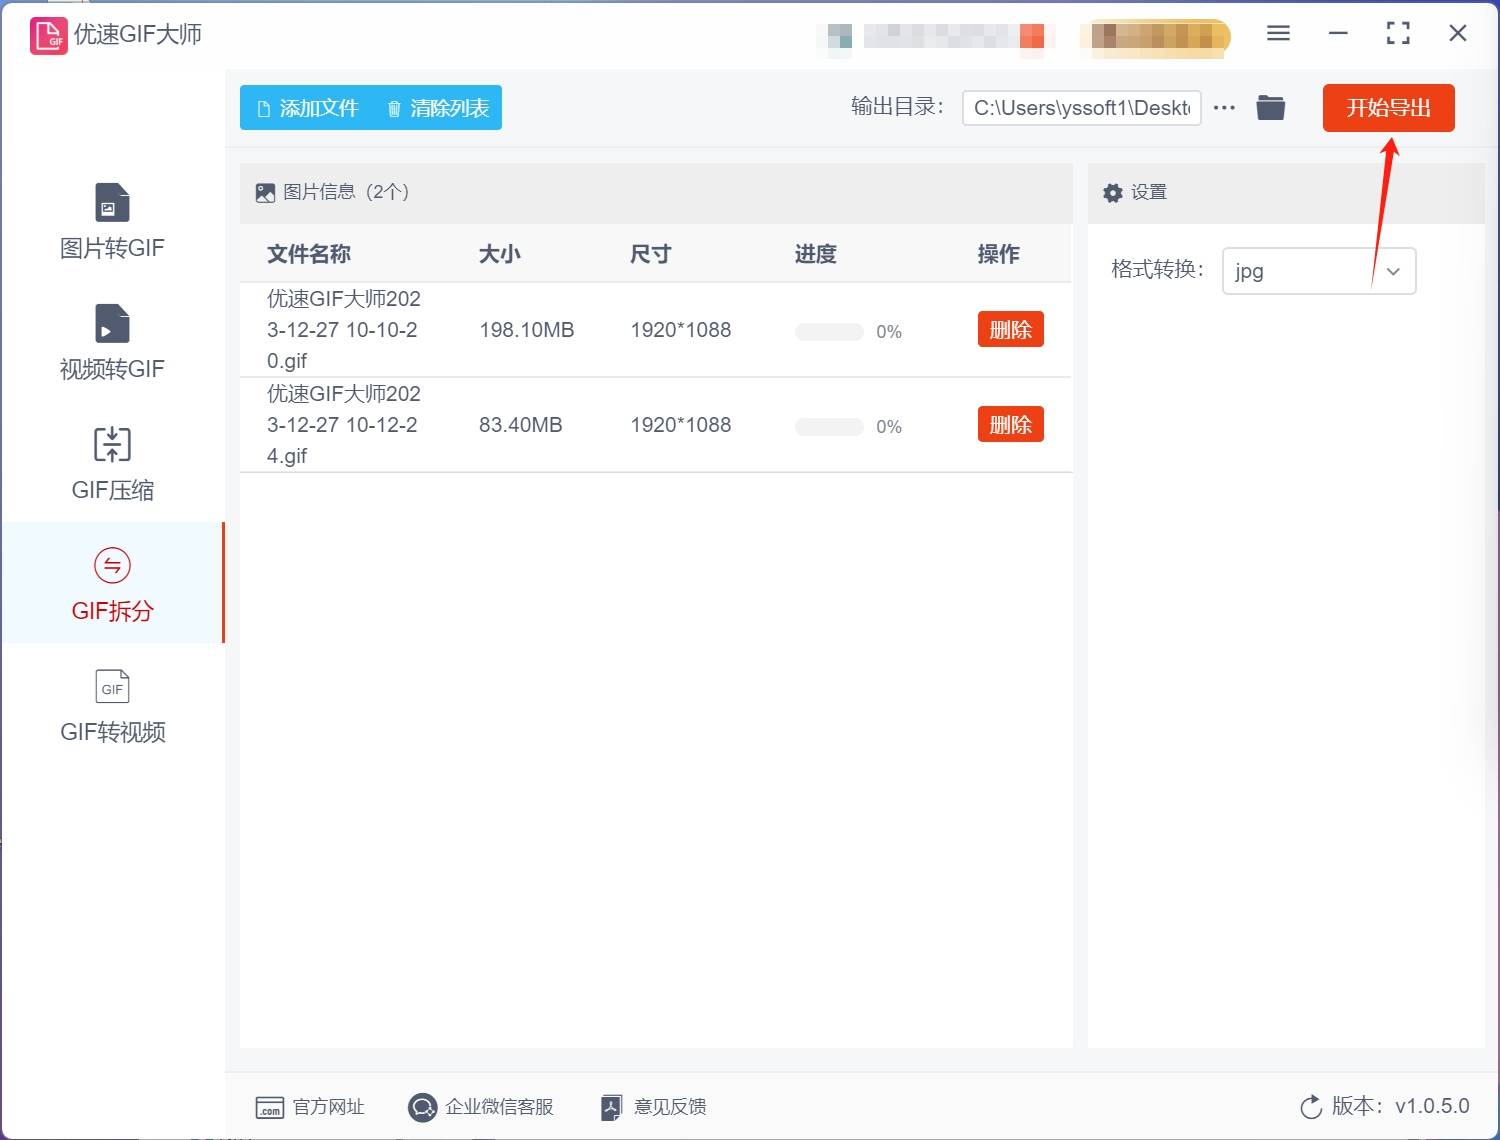Click the 198.10MB size cell

pyautogui.click(x=526, y=330)
